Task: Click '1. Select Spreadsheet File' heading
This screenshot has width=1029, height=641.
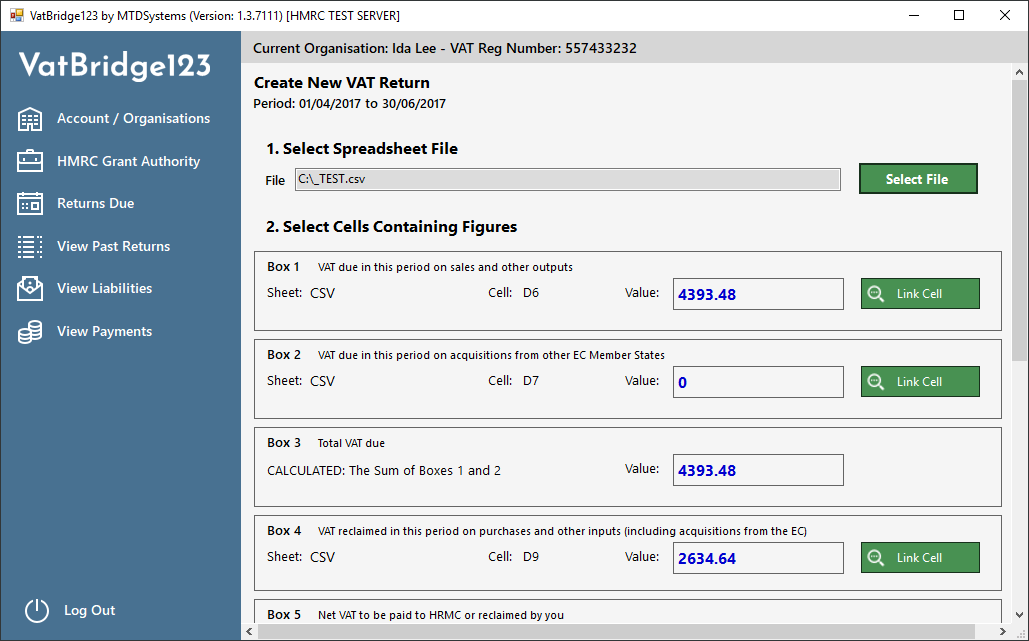Action: tap(362, 149)
